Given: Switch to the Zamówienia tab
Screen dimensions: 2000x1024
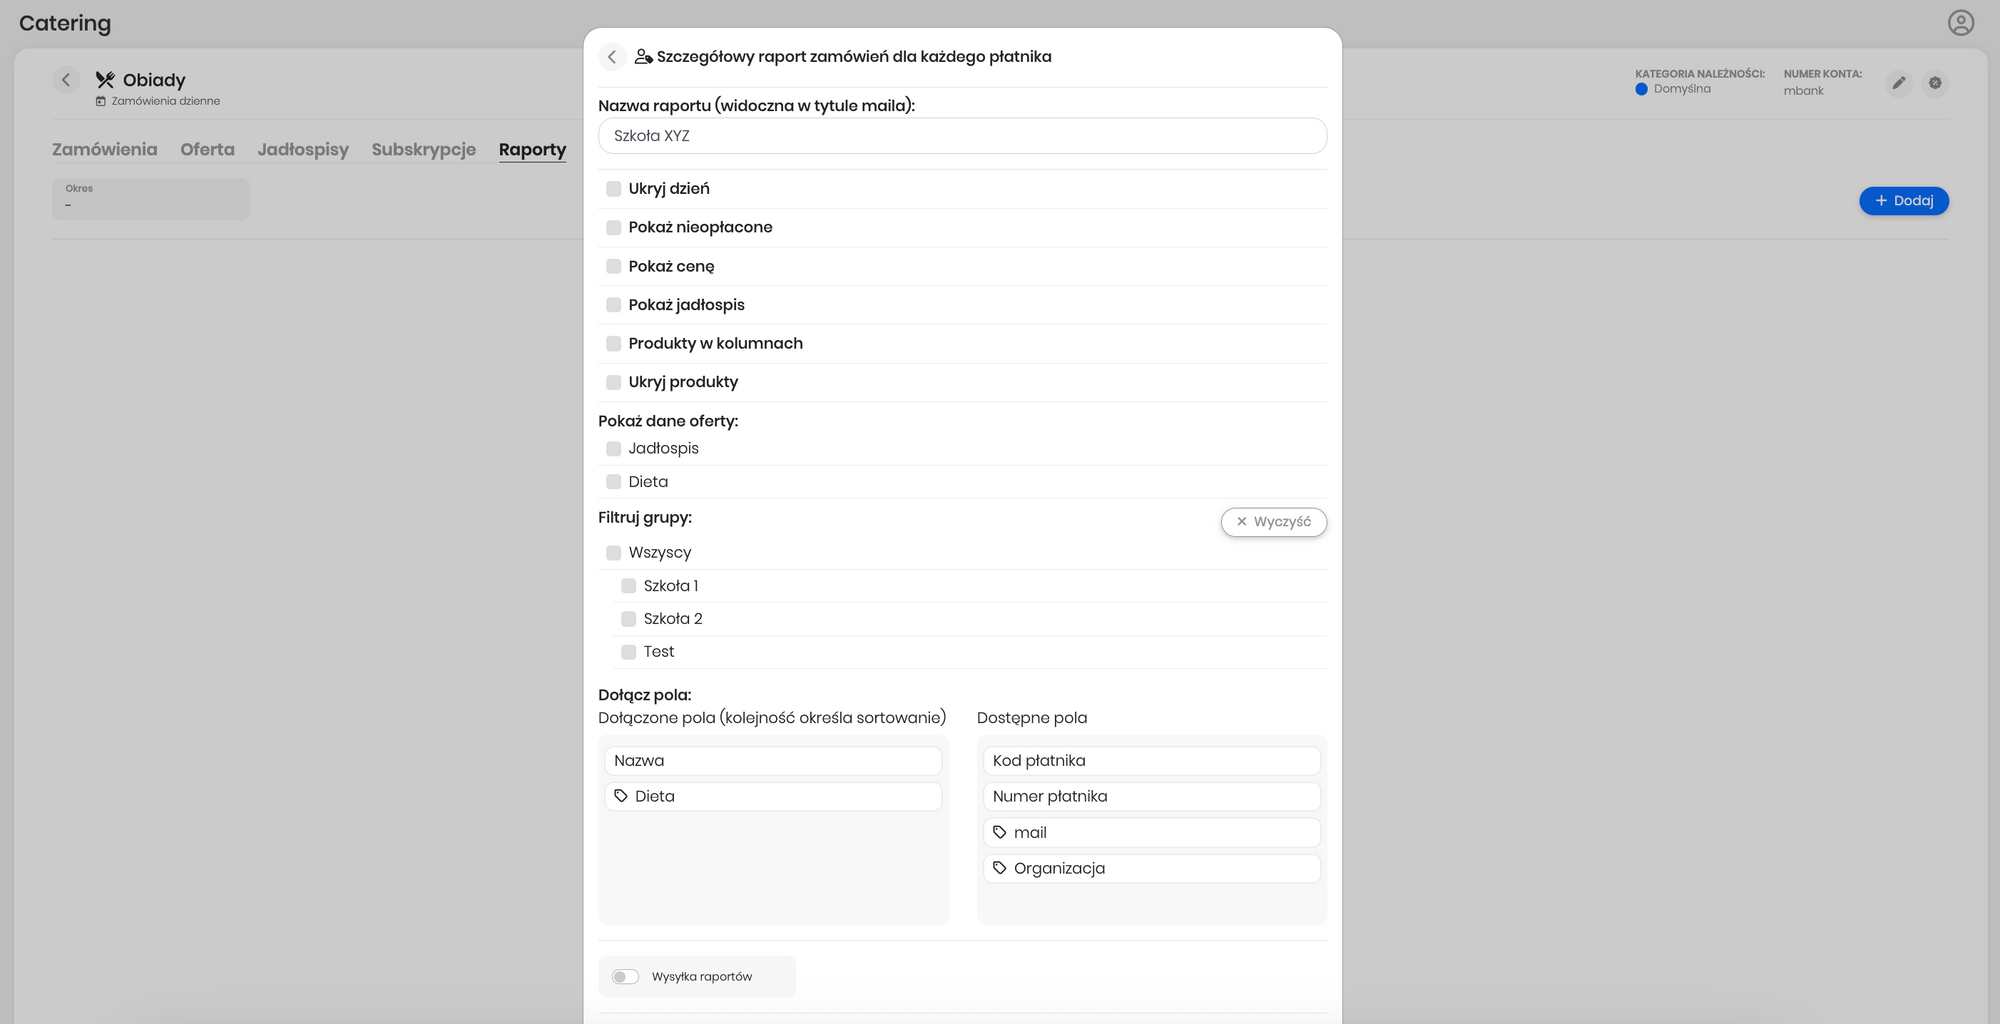Looking at the screenshot, I should [x=104, y=149].
